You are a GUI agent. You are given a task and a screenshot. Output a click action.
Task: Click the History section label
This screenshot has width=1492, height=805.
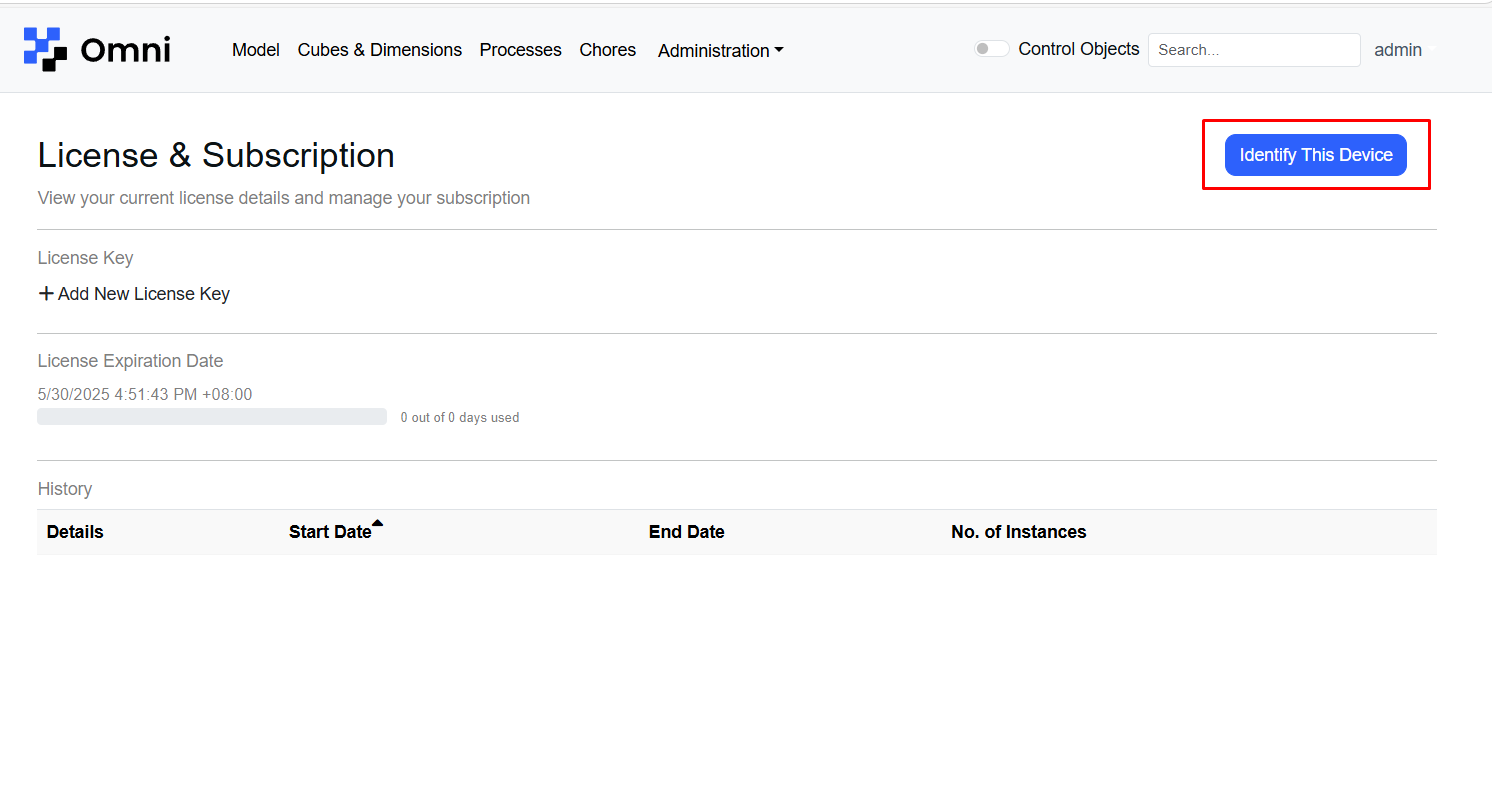[x=65, y=489]
